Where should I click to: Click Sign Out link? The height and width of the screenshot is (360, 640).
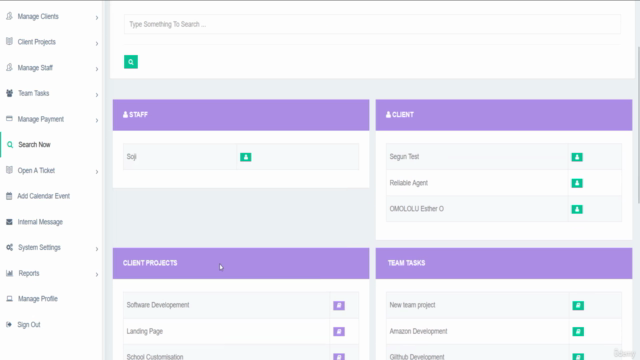(29, 324)
